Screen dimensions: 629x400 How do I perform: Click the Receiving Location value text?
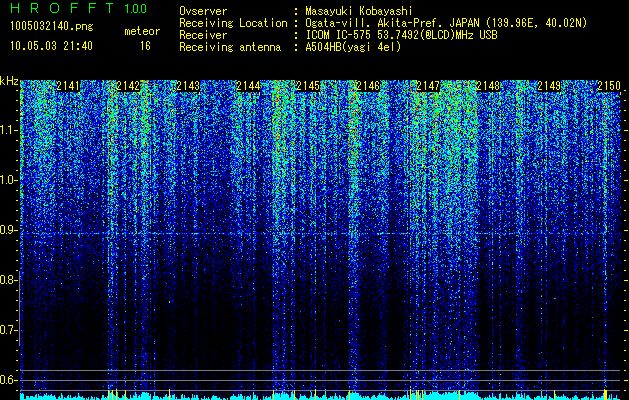tap(446, 23)
